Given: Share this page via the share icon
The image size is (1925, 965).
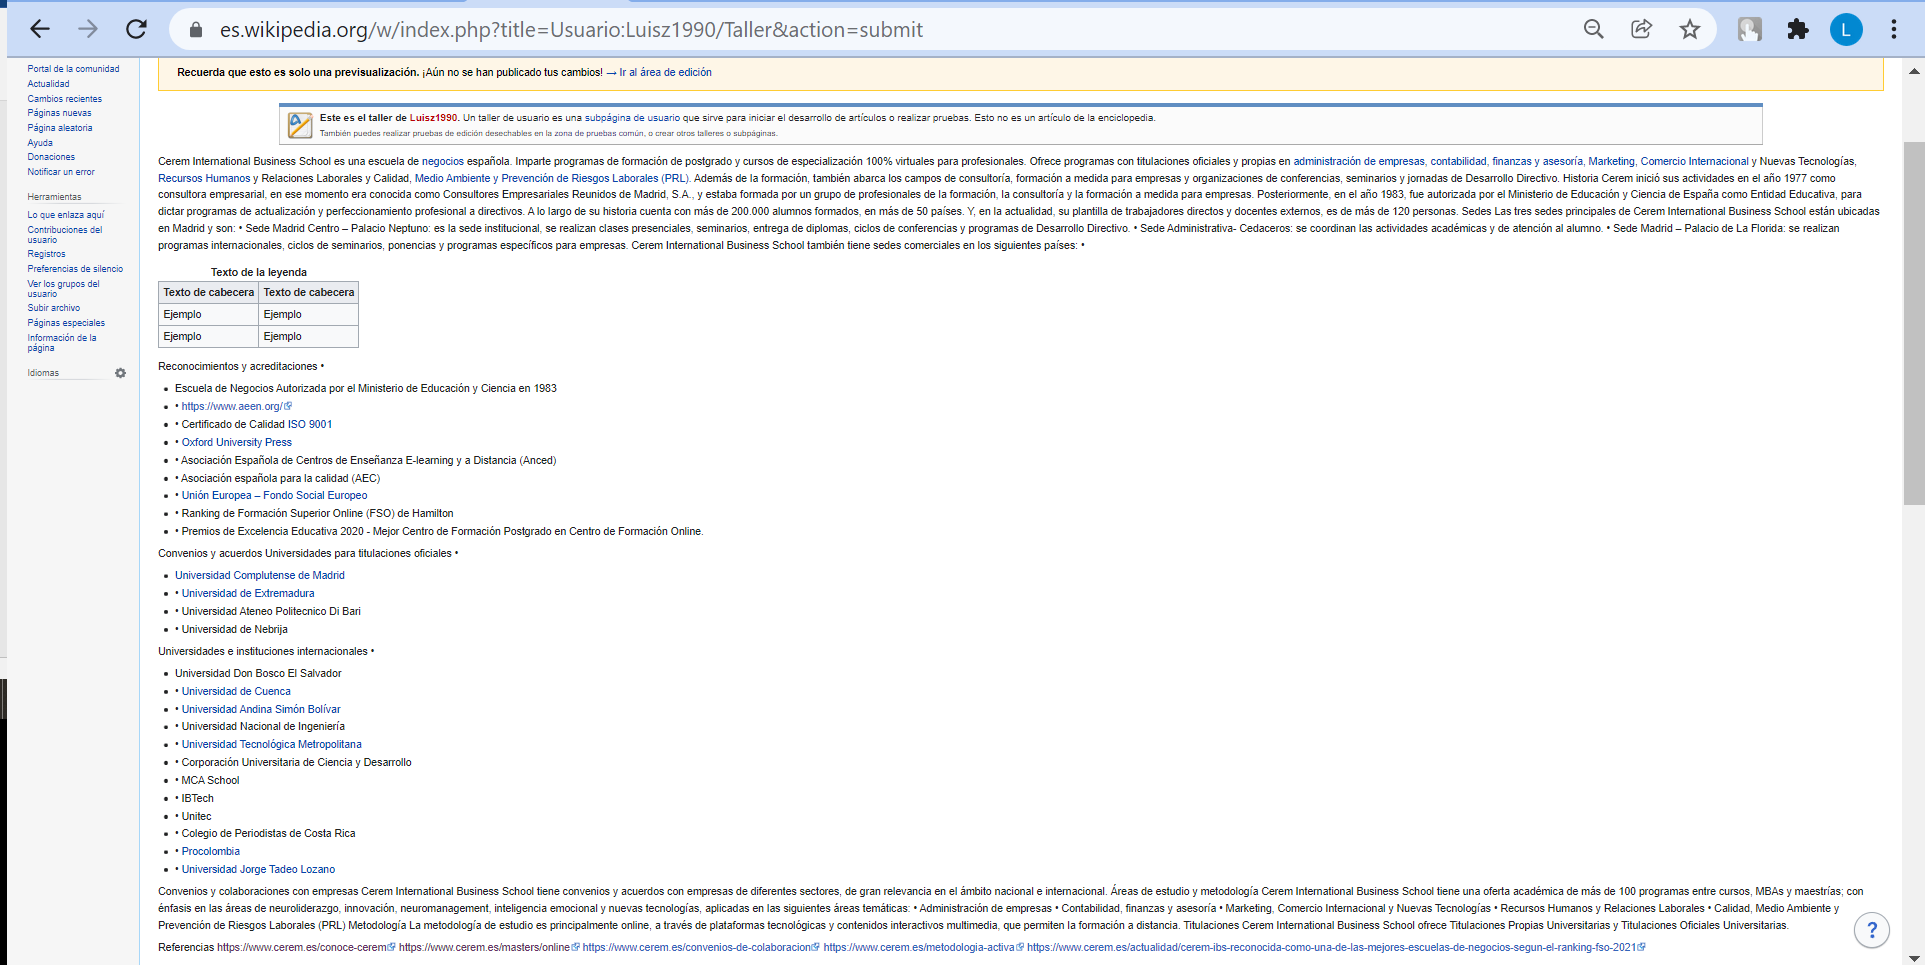Looking at the screenshot, I should pos(1642,29).
